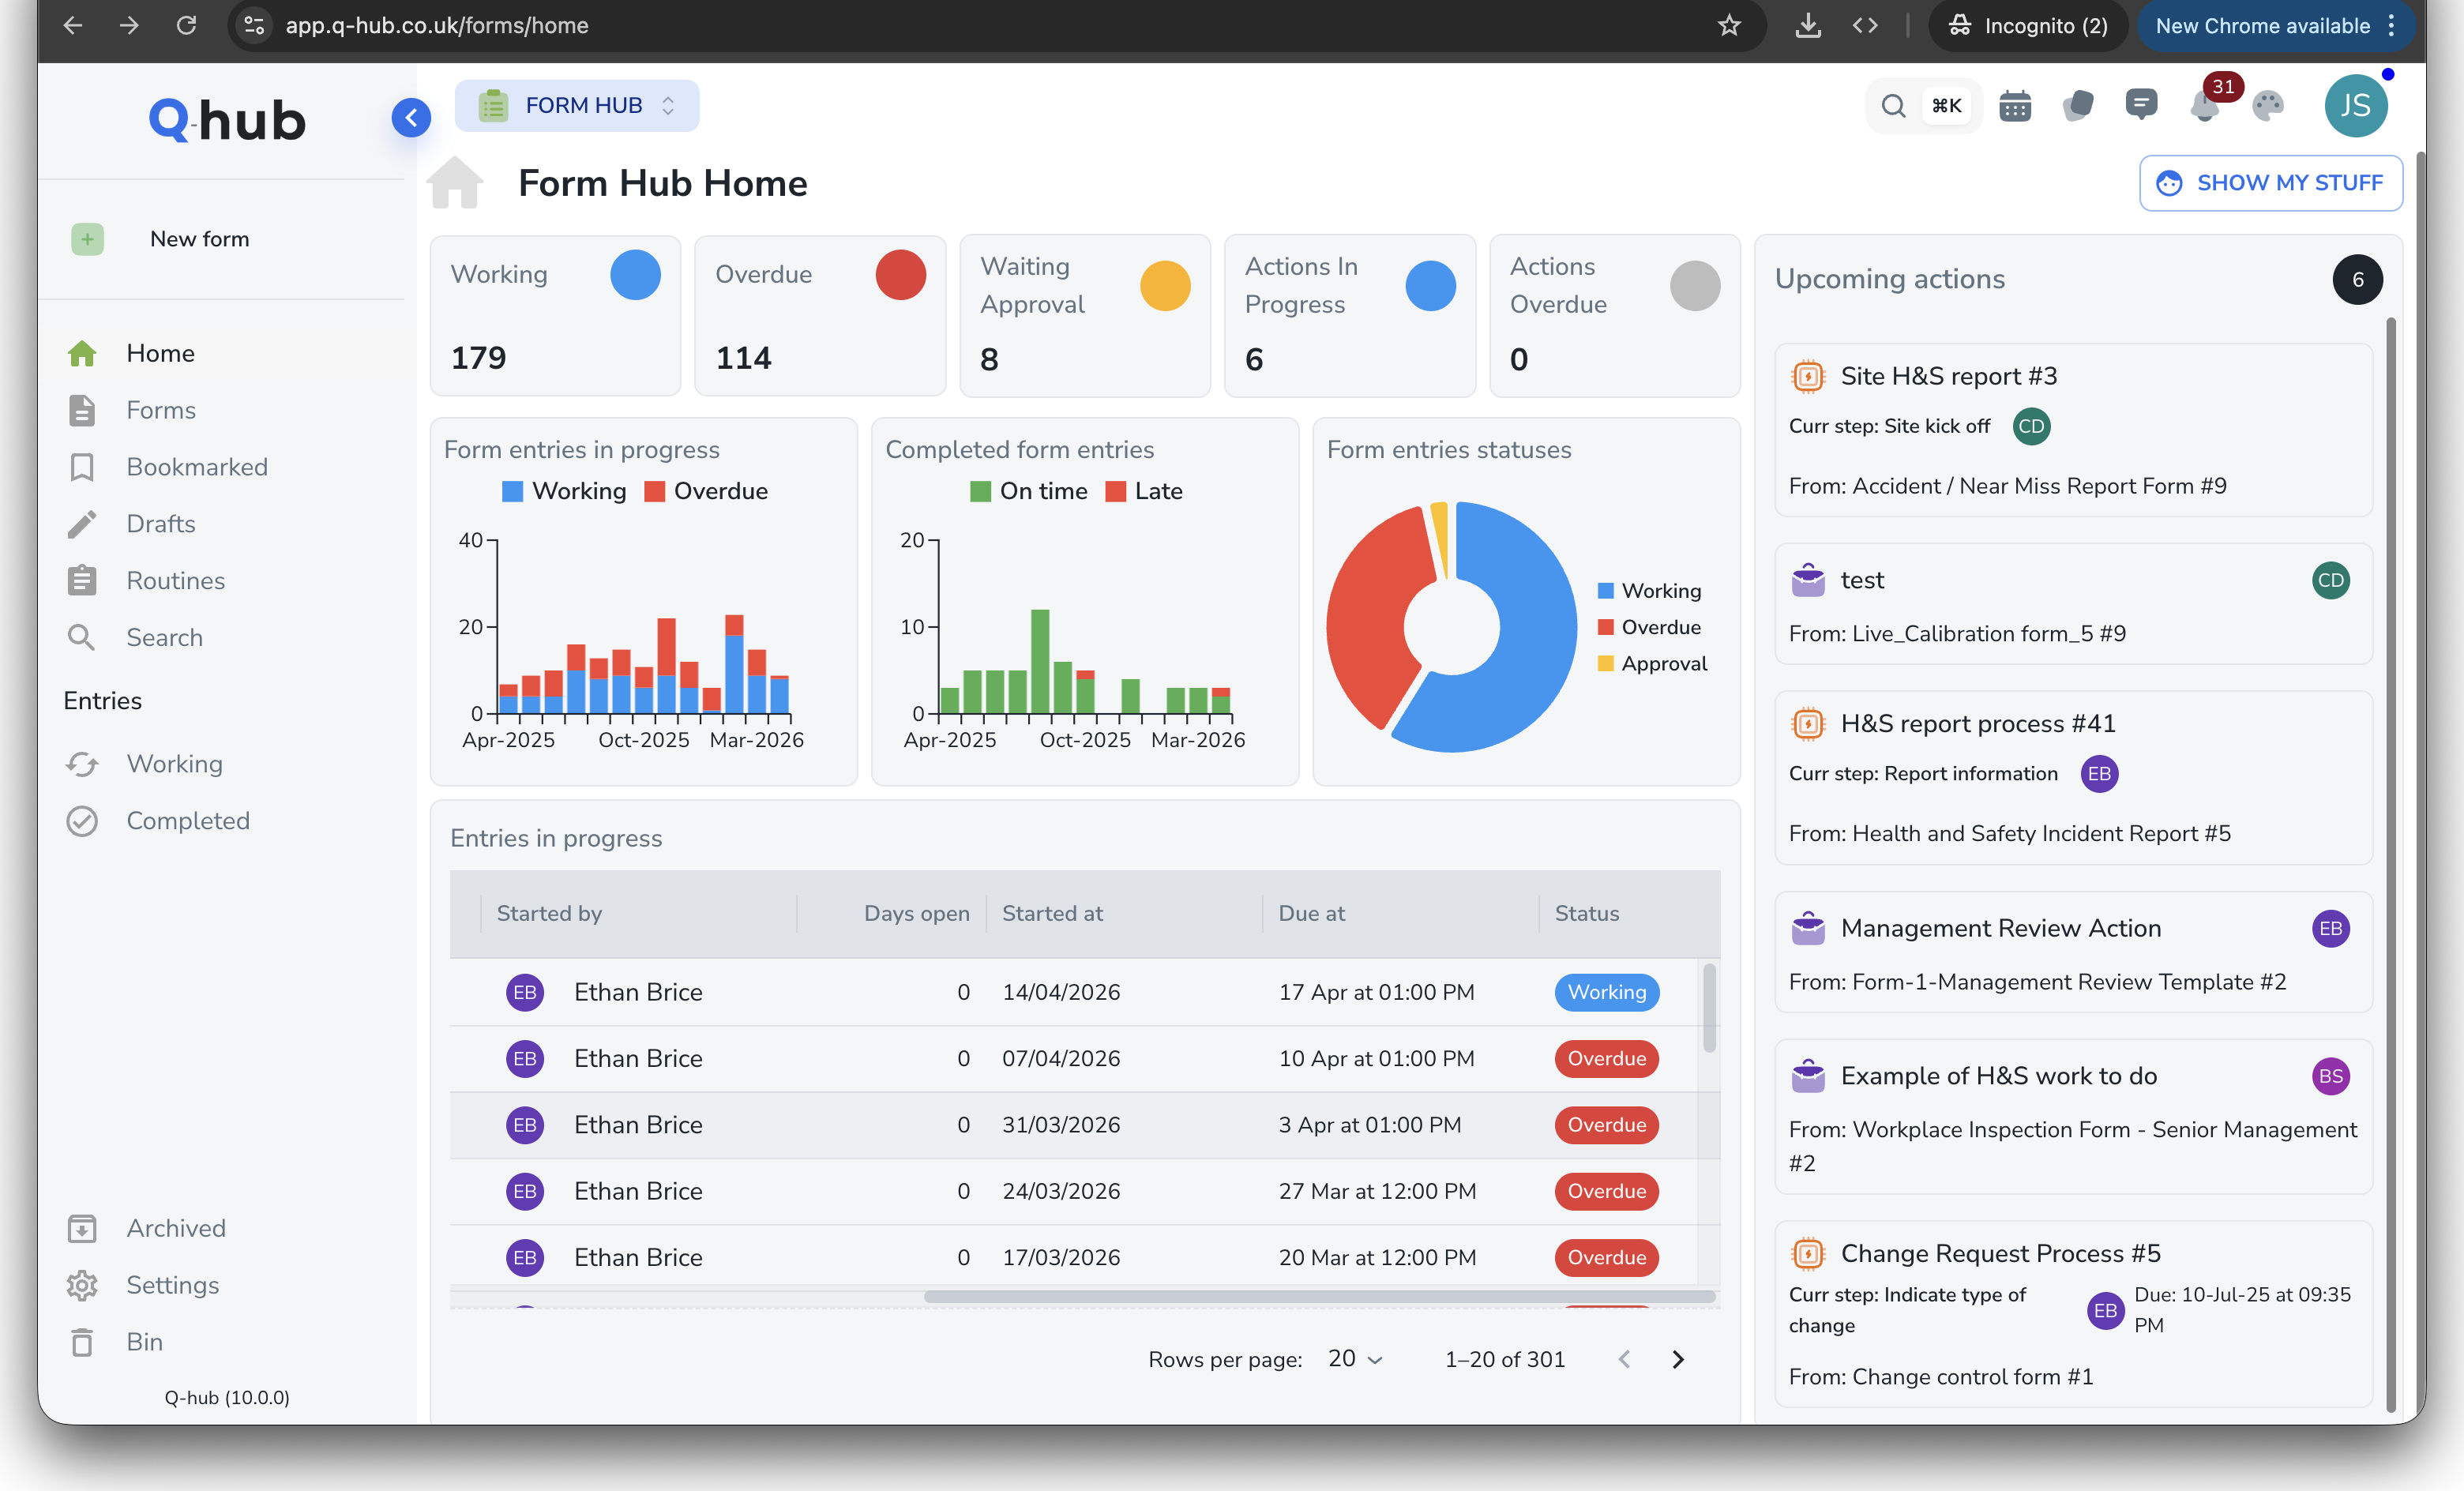Image resolution: width=2464 pixels, height=1491 pixels.
Task: Create a New form
Action: tap(199, 238)
